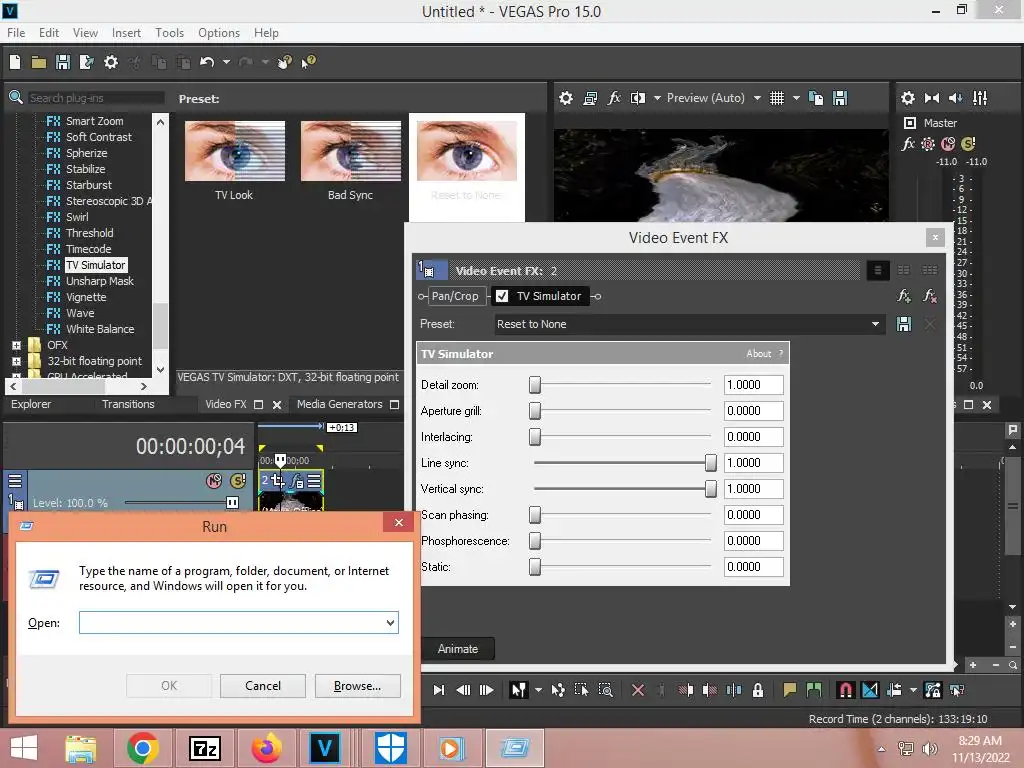
Task: Click the Animate button
Action: click(457, 649)
